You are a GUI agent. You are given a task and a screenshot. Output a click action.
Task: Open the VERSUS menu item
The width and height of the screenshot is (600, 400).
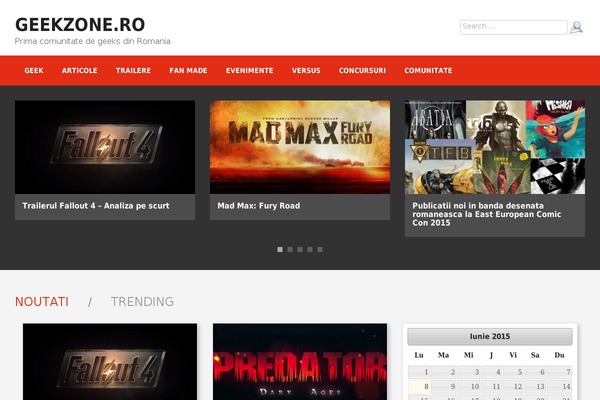tap(306, 71)
